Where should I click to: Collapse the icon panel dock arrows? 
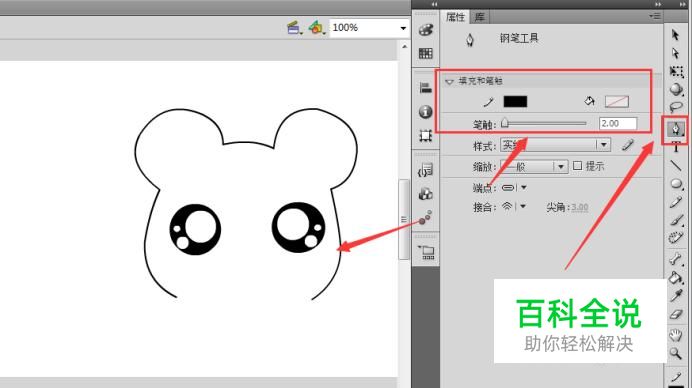click(x=434, y=4)
